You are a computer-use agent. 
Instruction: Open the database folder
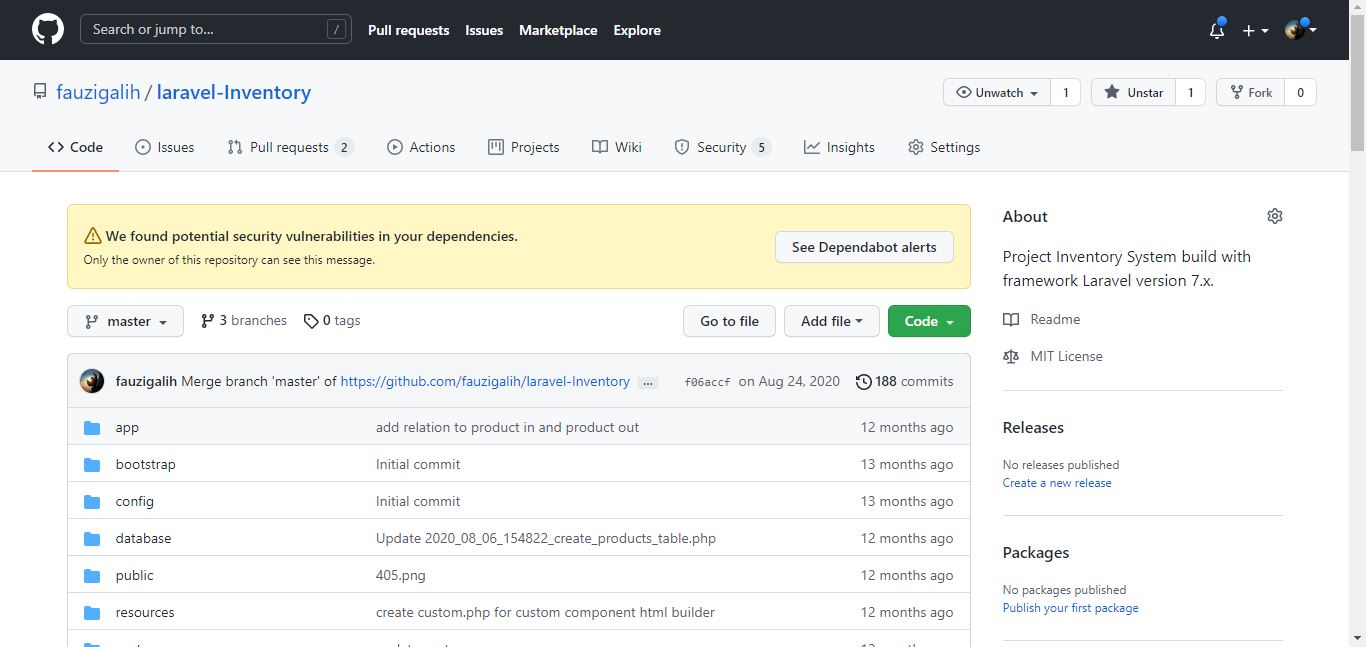coord(143,538)
